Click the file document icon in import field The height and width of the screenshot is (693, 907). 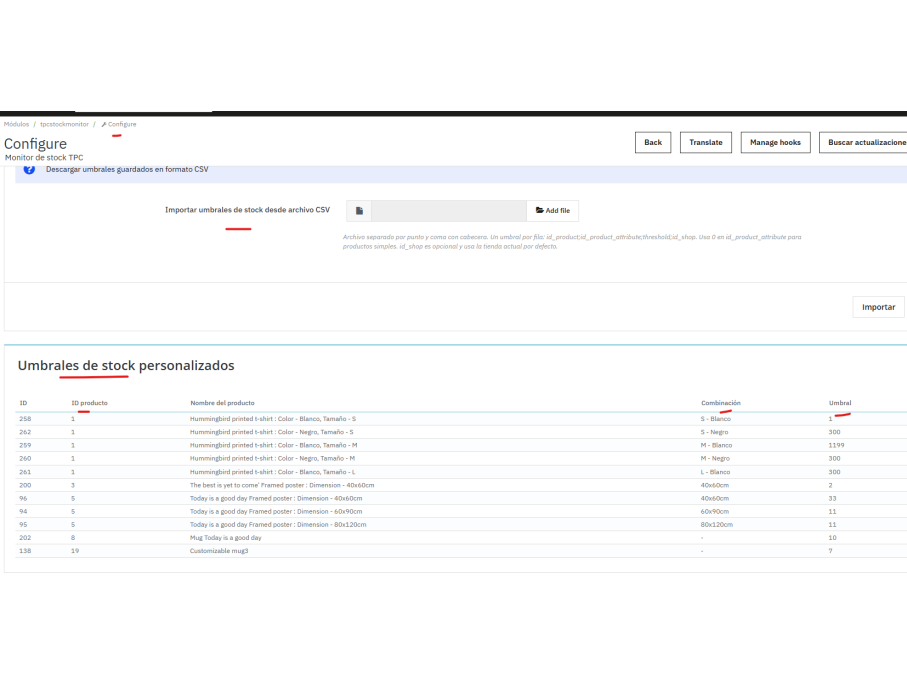click(359, 211)
